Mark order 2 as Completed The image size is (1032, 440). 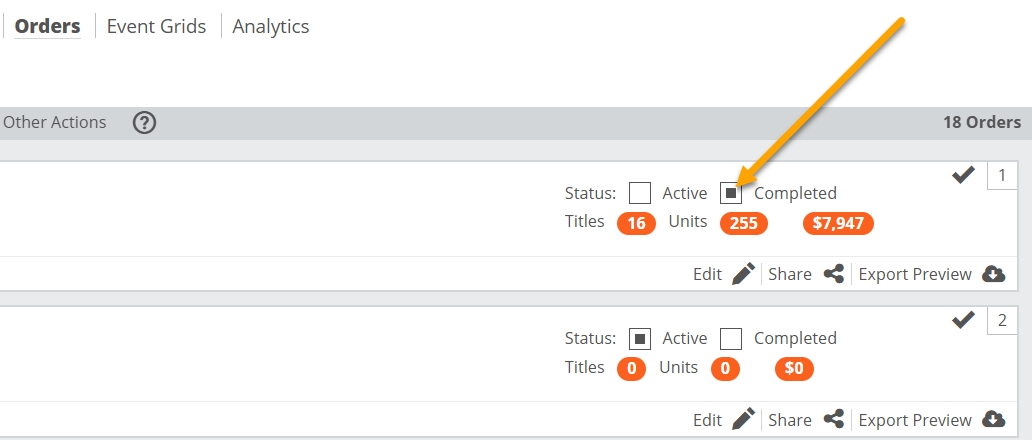[731, 339]
